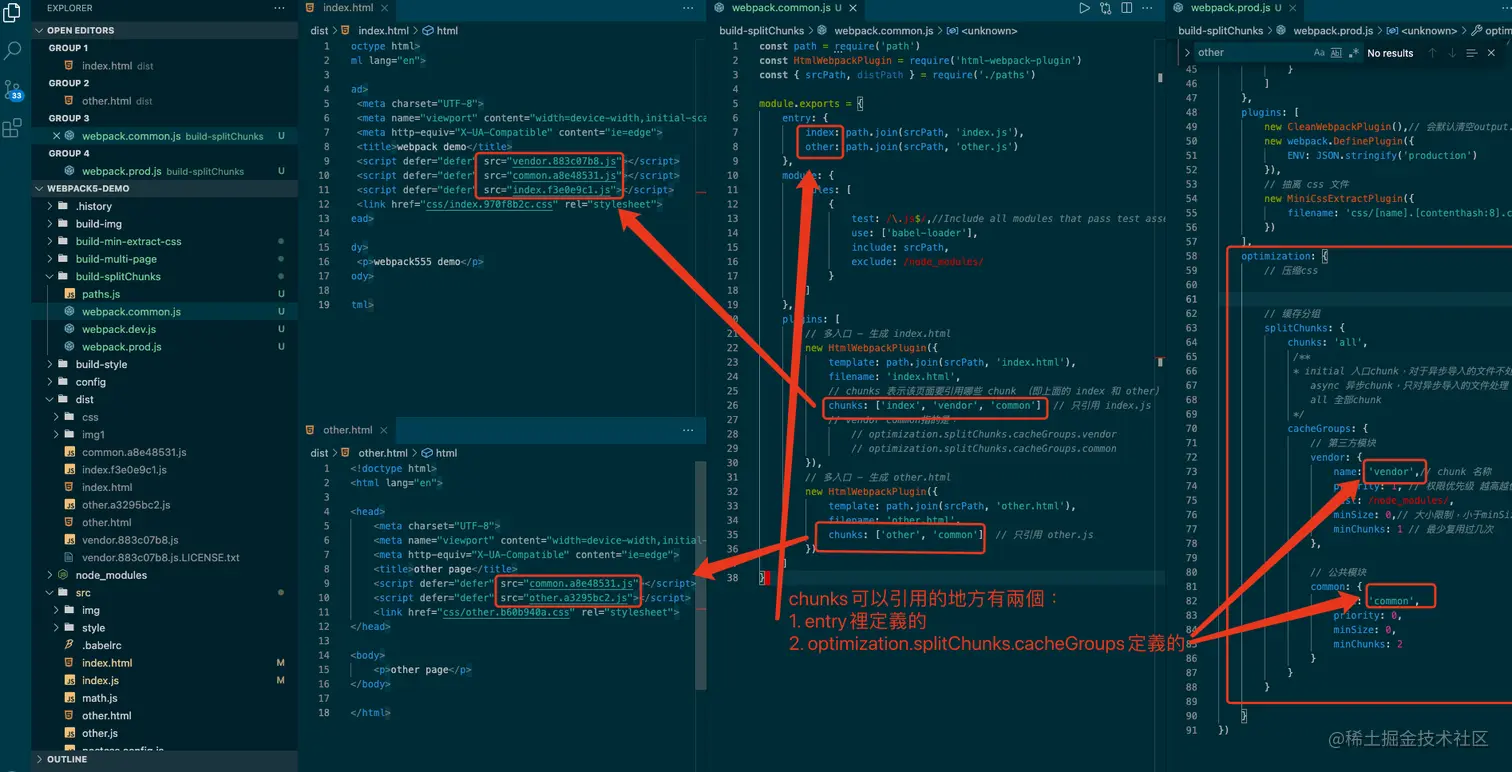The image size is (1512, 772).
Task: Toggle Find in Selection in the find widget
Action: tap(1473, 53)
